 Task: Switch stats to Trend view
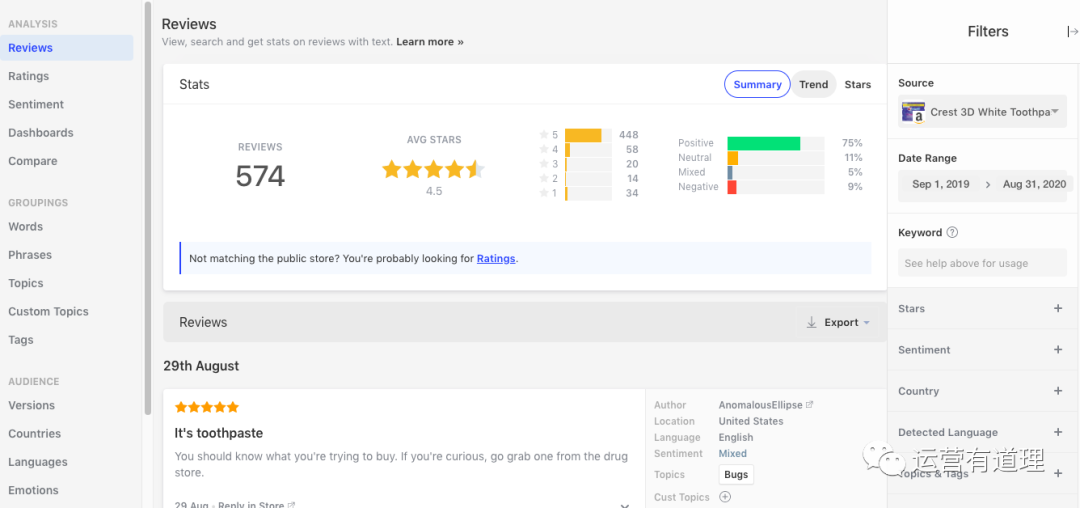(813, 85)
